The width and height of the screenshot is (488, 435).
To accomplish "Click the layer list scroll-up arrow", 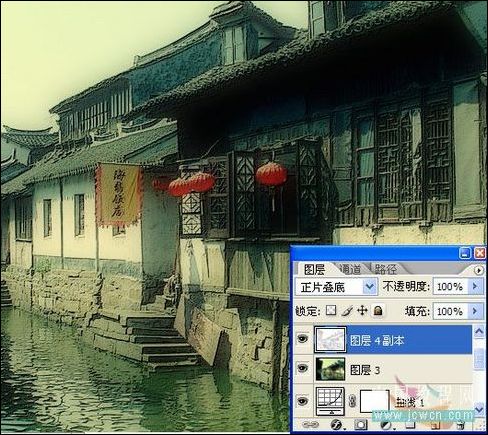I will [x=479, y=331].
